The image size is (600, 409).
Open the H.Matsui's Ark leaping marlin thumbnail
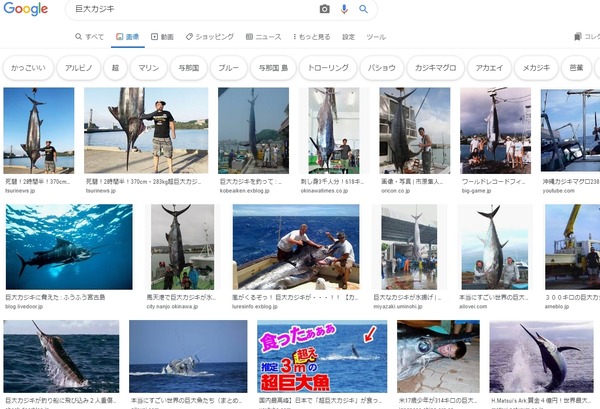(x=541, y=357)
